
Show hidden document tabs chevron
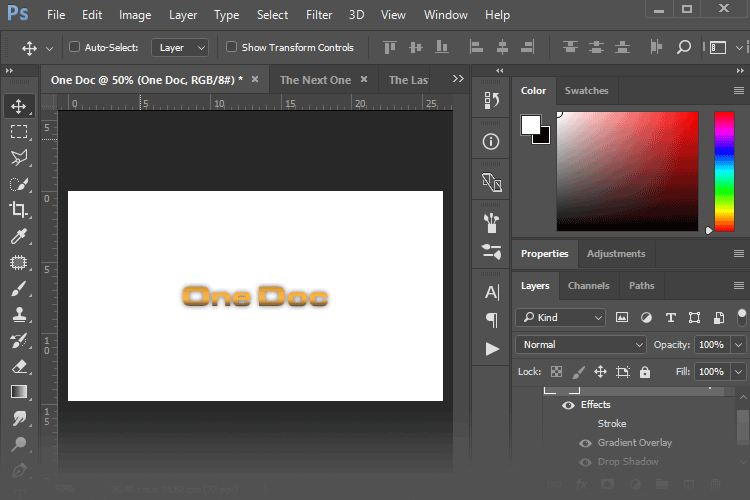pyautogui.click(x=458, y=78)
